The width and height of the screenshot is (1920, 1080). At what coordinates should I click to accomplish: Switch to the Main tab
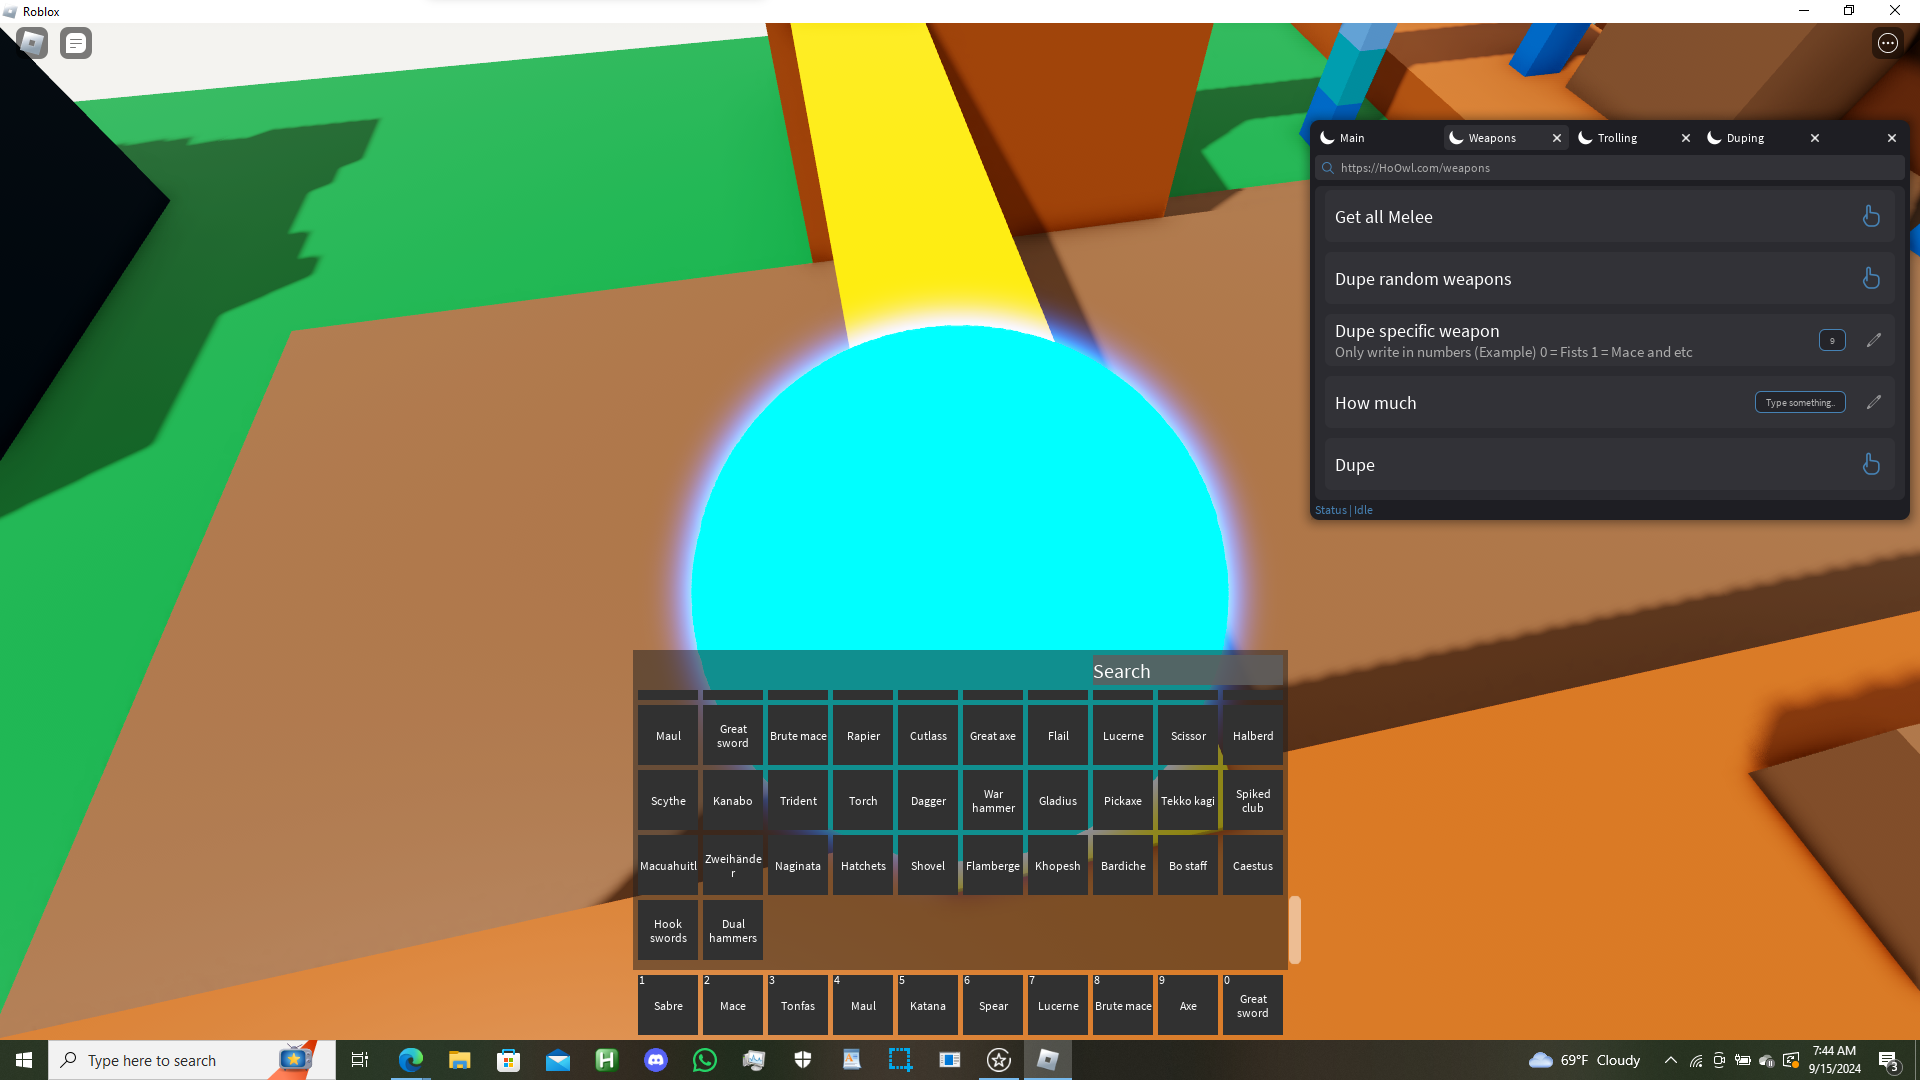click(x=1378, y=138)
